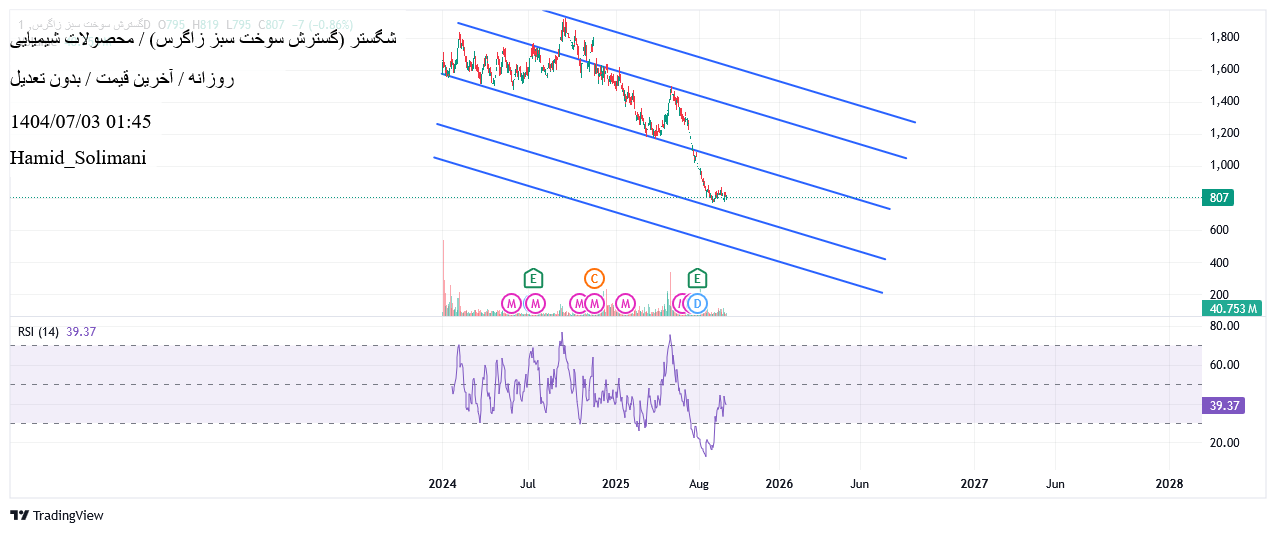Click the orange C event marker

594,279
